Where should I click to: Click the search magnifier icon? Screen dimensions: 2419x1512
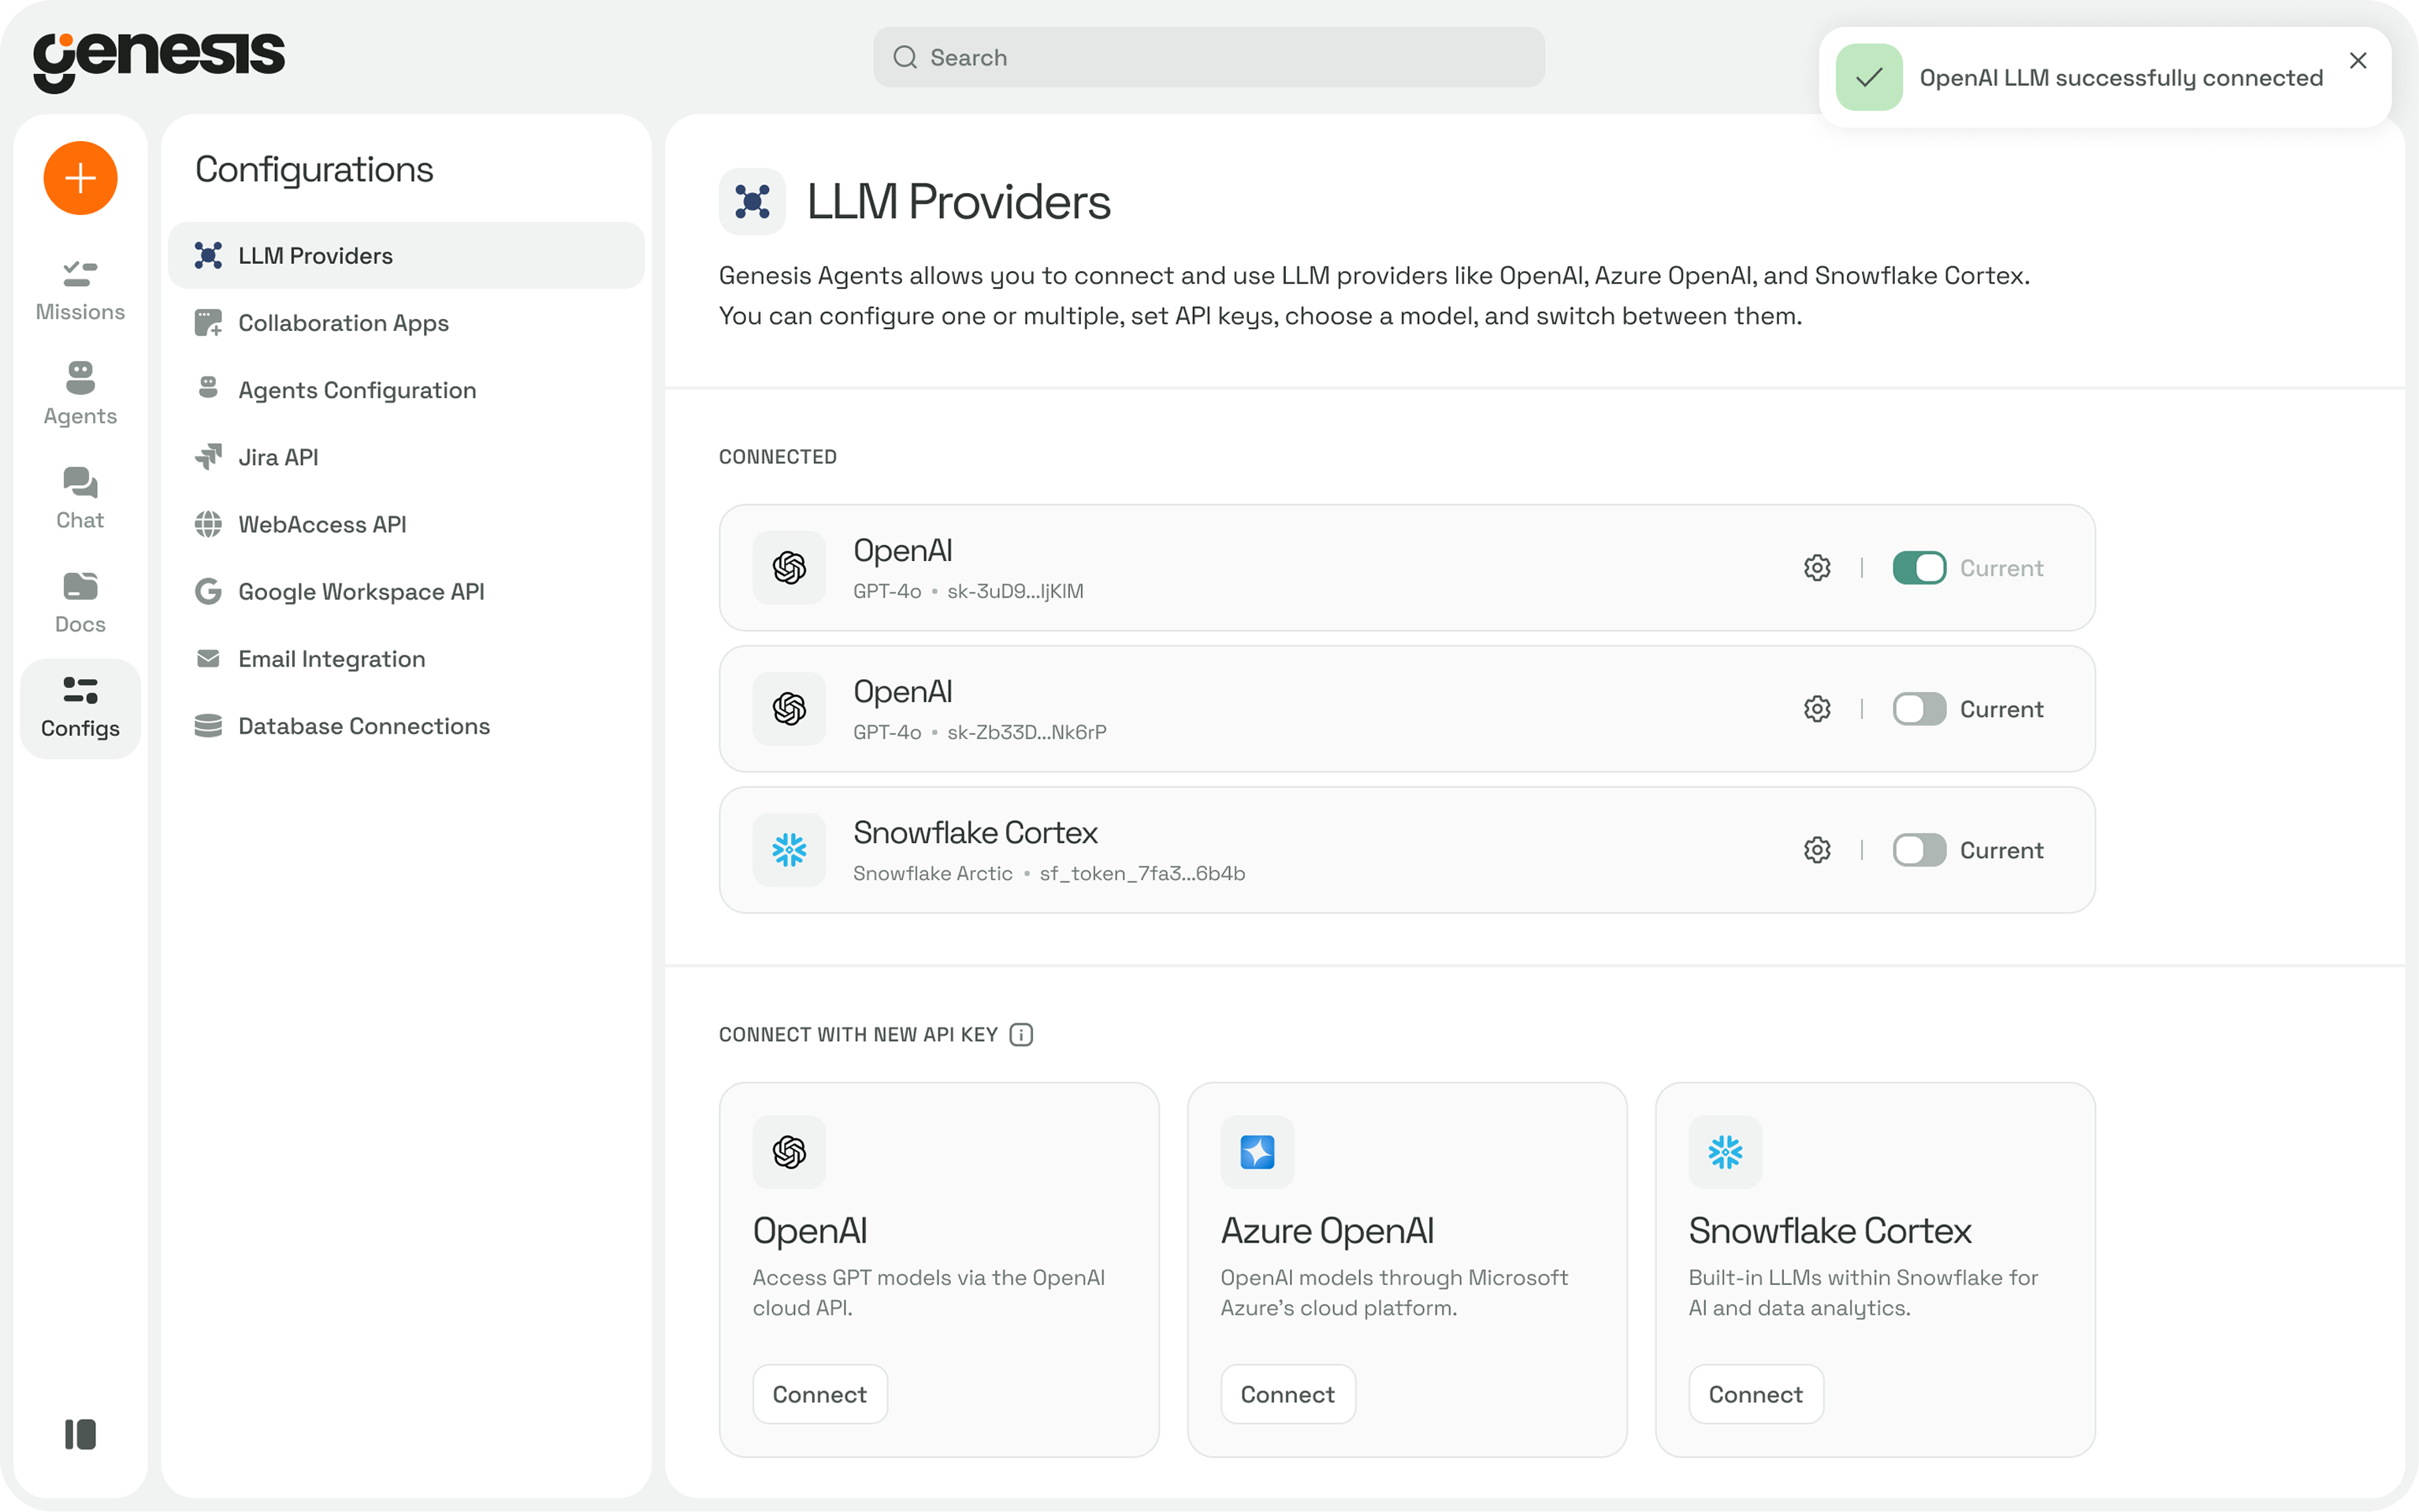[x=905, y=57]
